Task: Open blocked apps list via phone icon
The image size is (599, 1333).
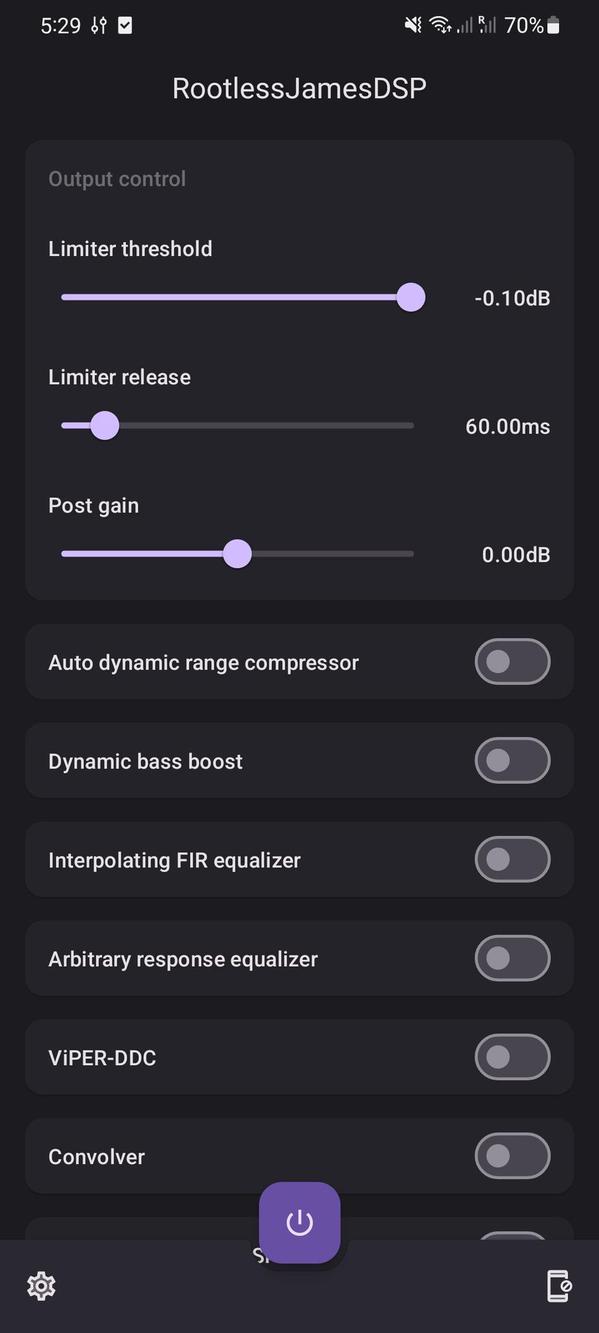Action: (x=559, y=1286)
